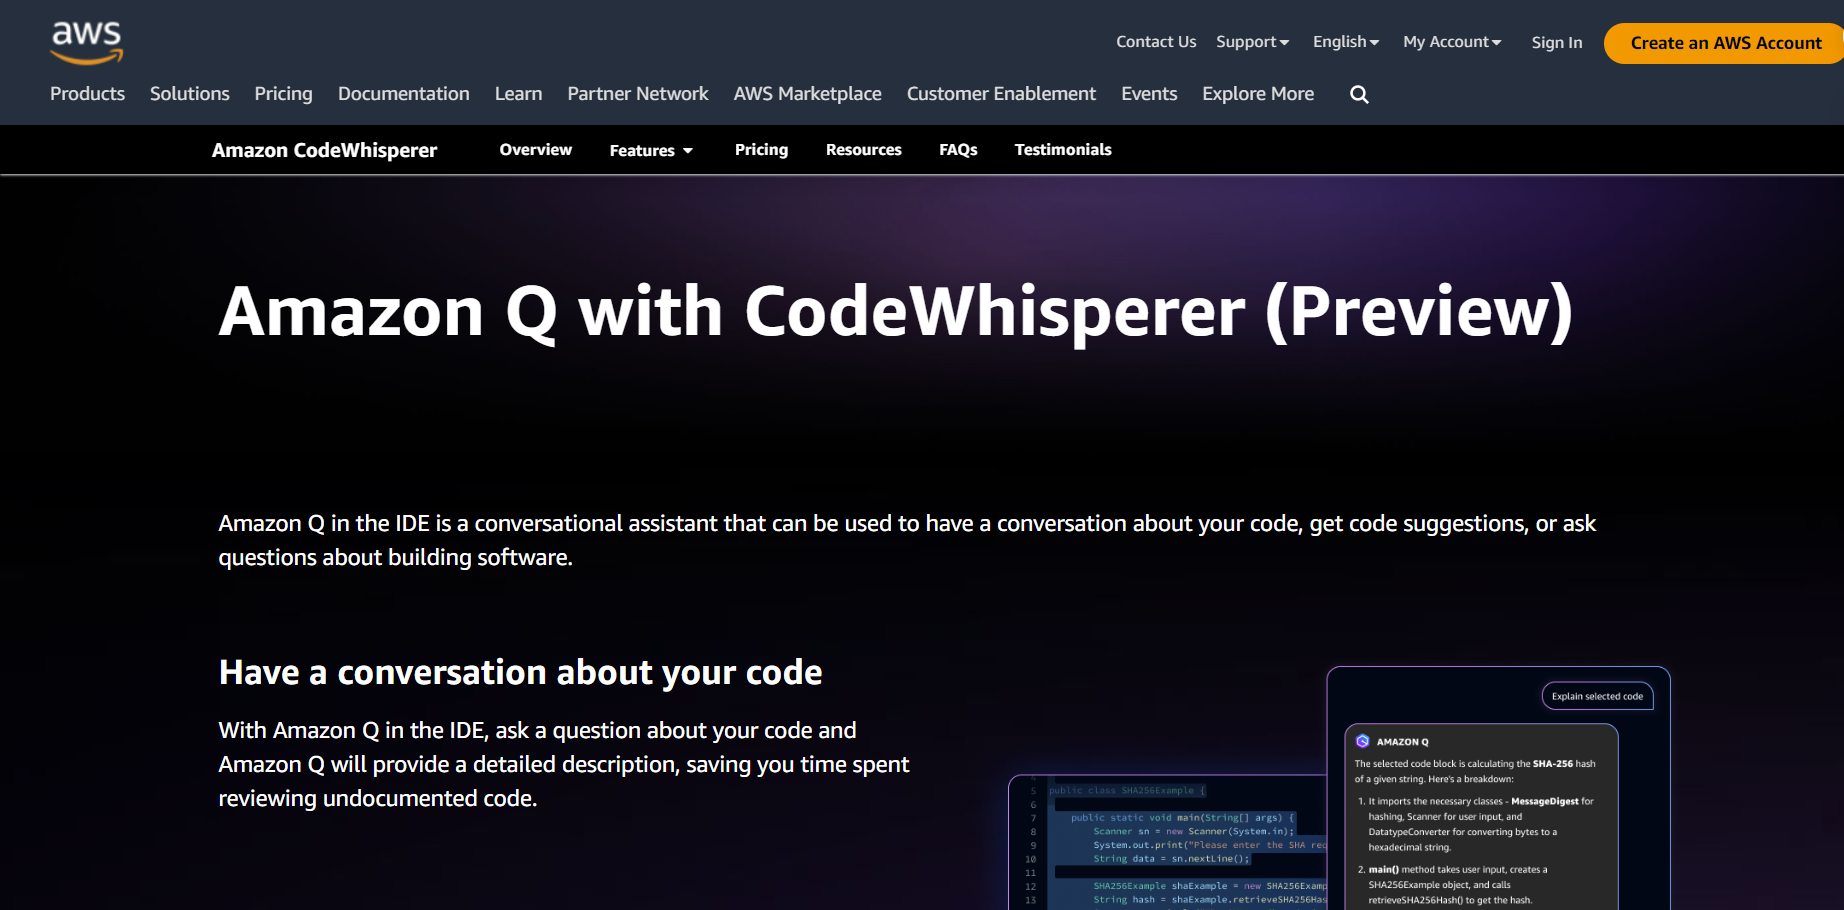The height and width of the screenshot is (910, 1844).
Task: Open the FAQs tab
Action: [x=958, y=150]
